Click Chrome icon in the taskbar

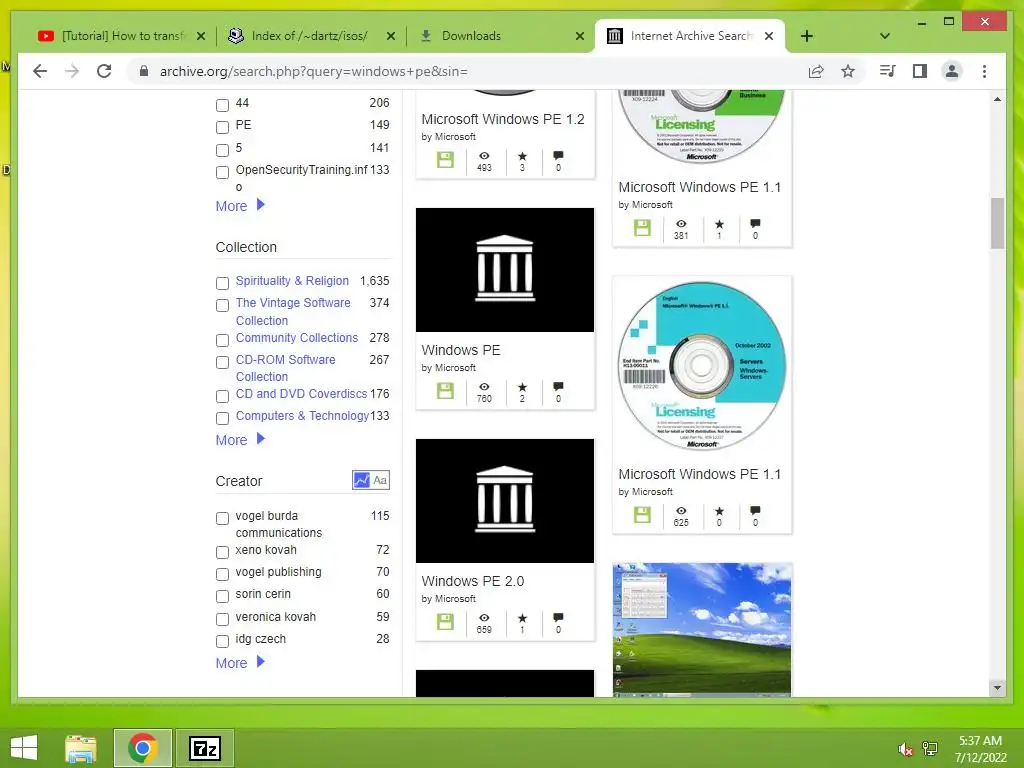143,748
